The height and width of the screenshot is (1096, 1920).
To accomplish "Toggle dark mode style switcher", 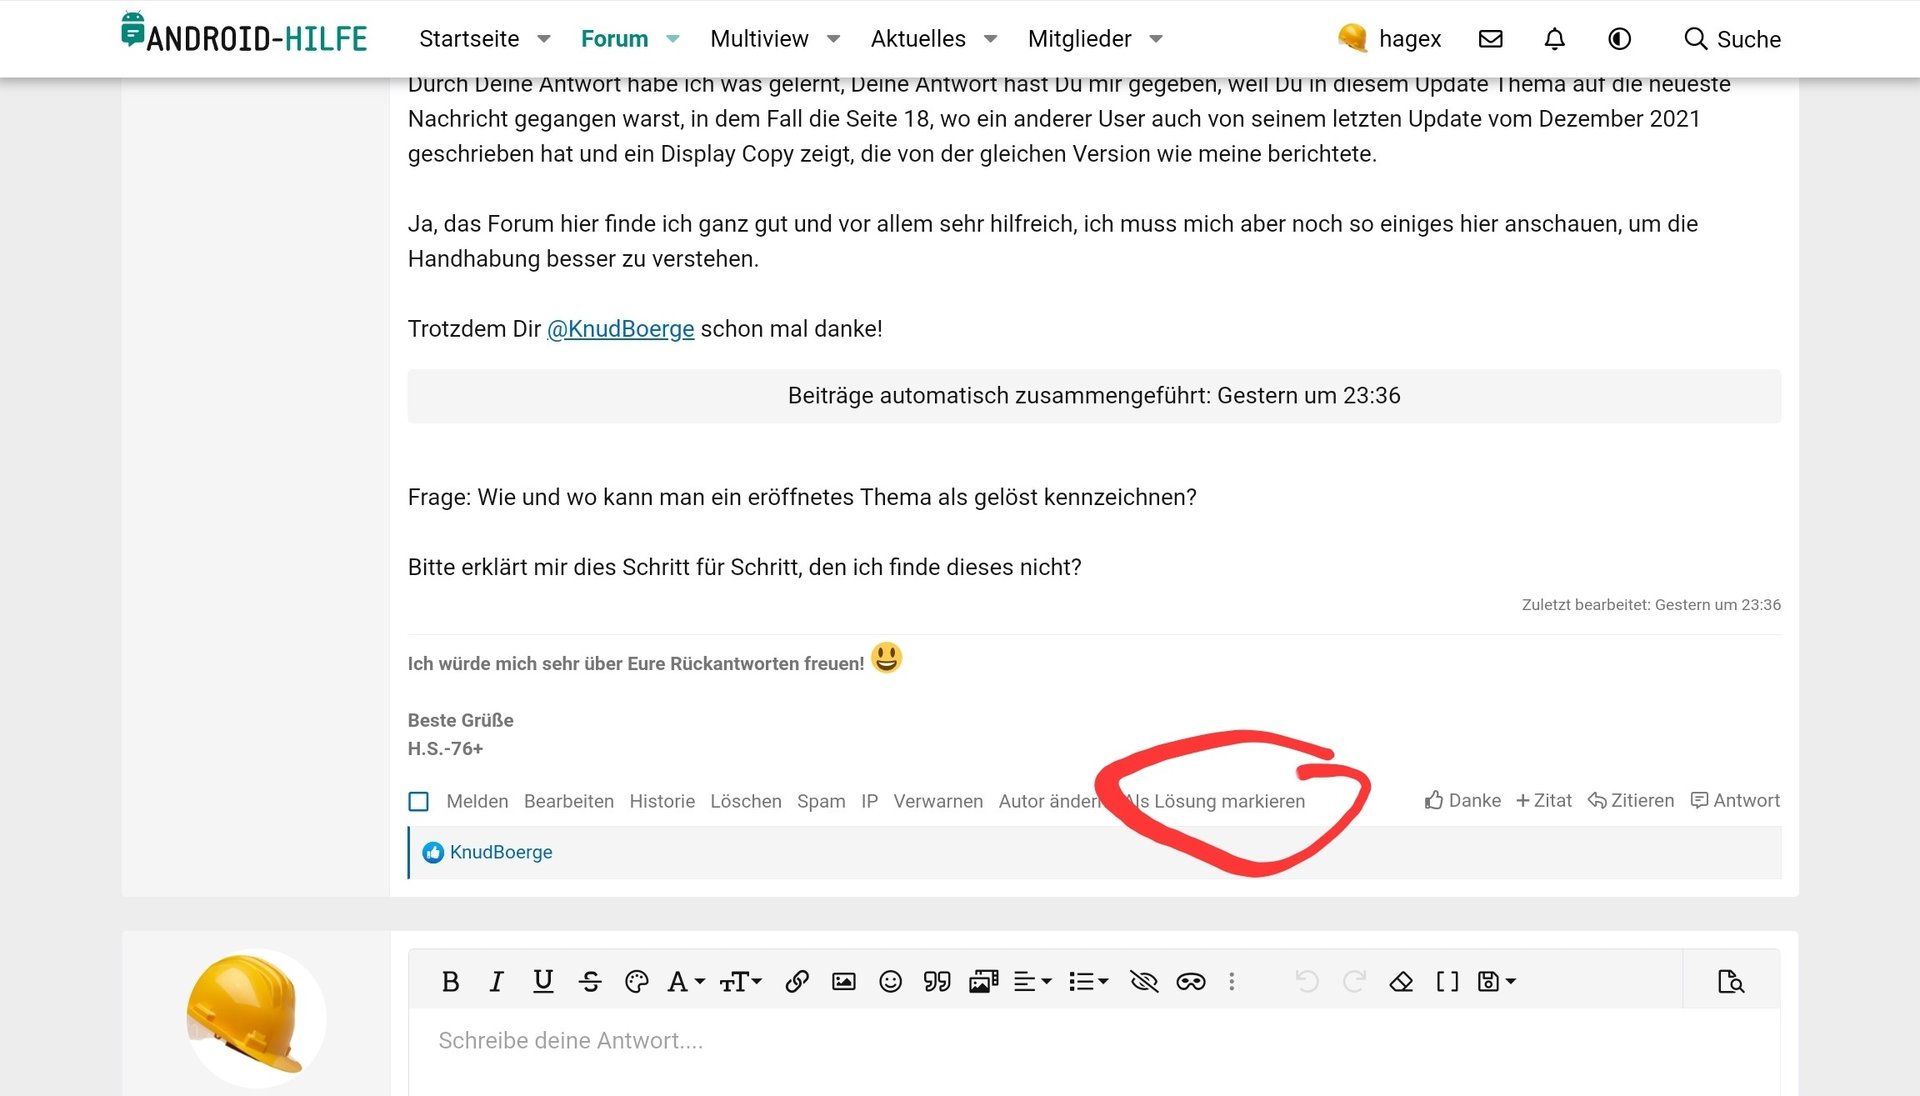I will (1619, 39).
